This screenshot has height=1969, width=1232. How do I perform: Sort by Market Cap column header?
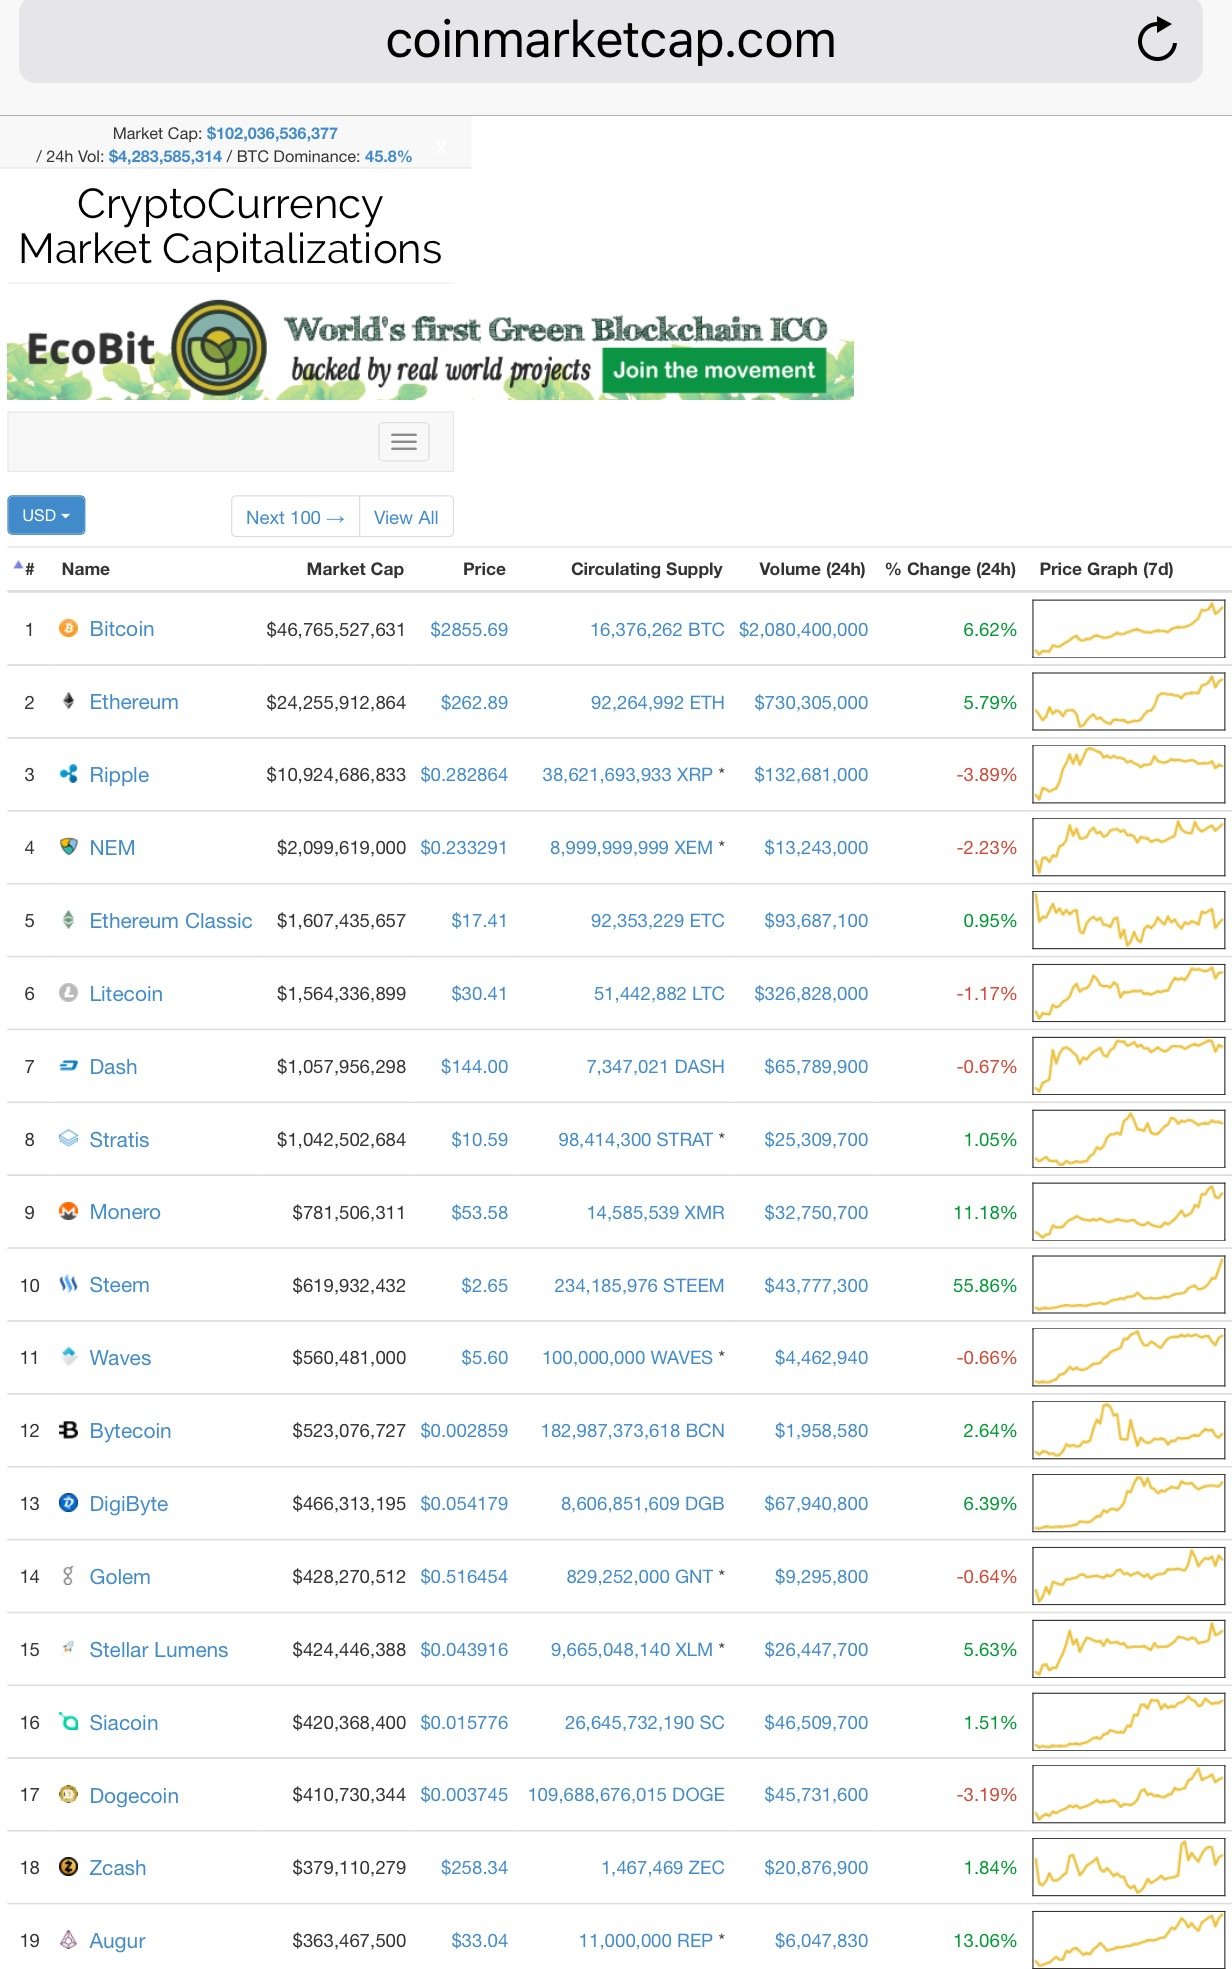tap(355, 569)
